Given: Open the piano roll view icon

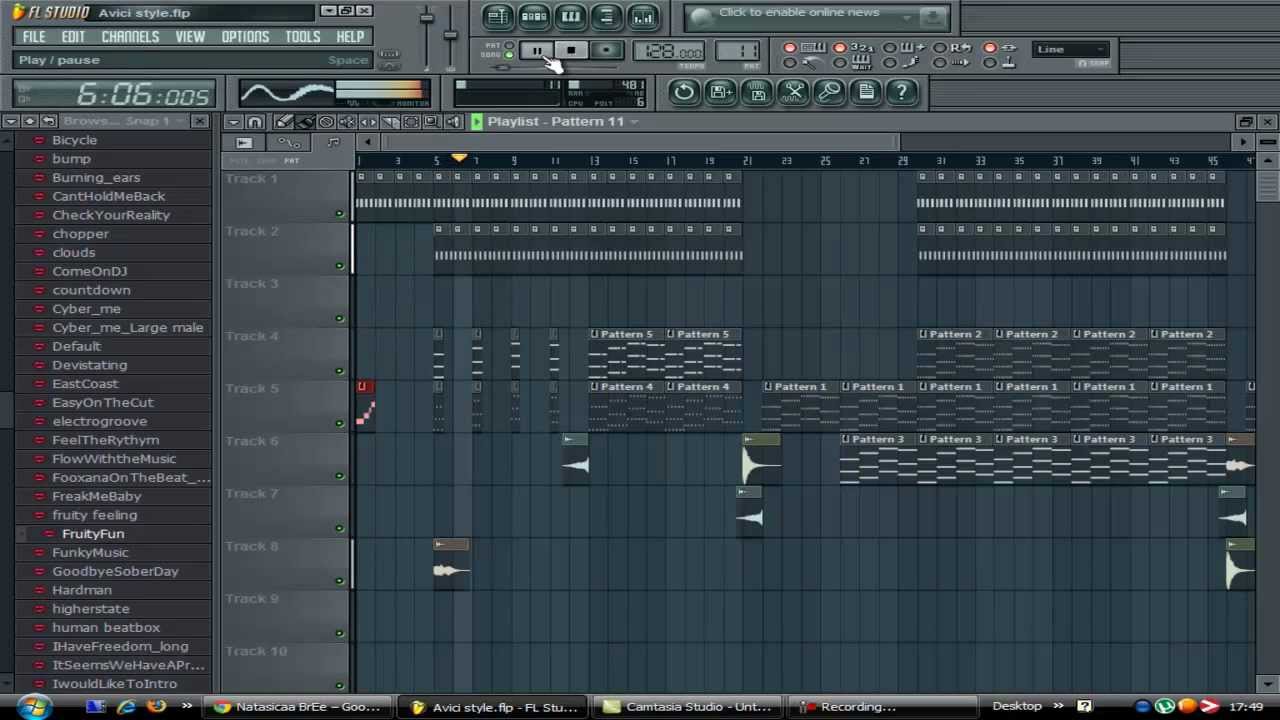Looking at the screenshot, I should tap(570, 16).
